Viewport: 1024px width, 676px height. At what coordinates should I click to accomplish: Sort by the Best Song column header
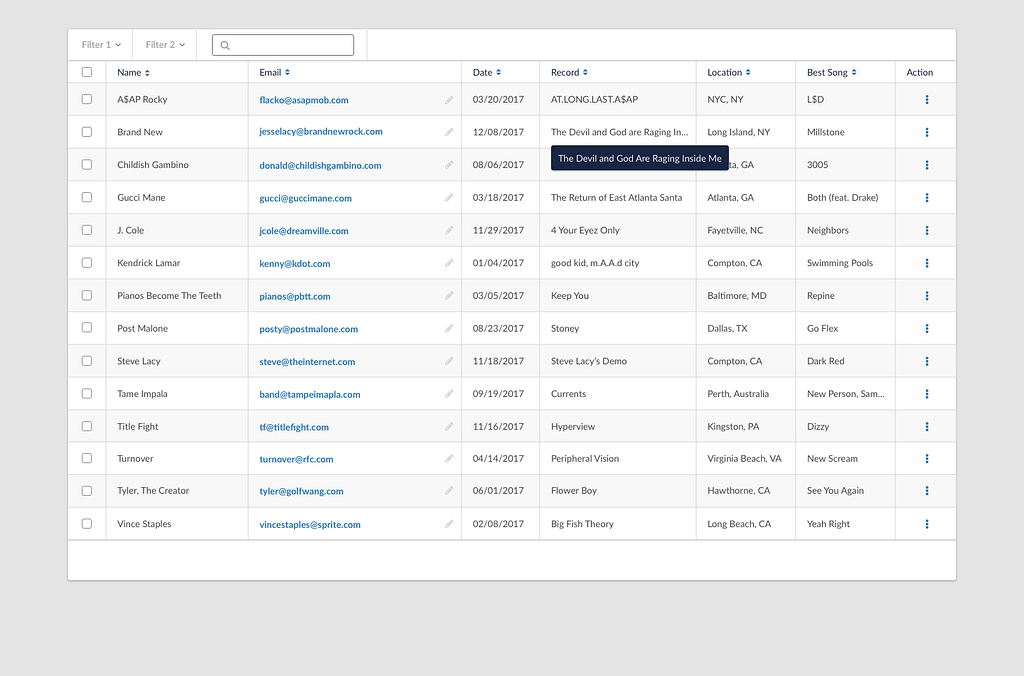pos(831,72)
